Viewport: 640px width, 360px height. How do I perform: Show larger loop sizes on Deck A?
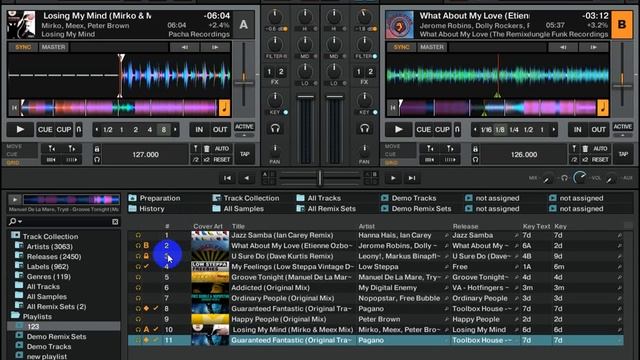tap(176, 130)
